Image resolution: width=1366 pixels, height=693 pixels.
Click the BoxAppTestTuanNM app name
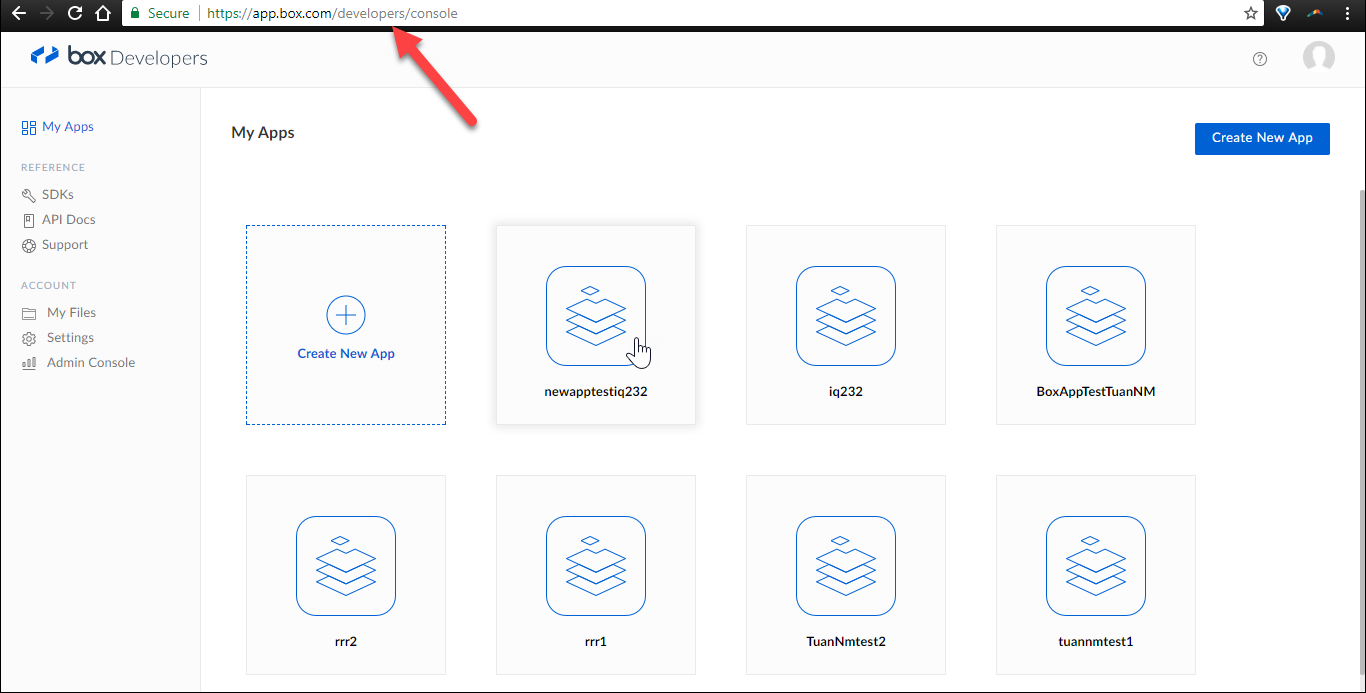(1096, 392)
